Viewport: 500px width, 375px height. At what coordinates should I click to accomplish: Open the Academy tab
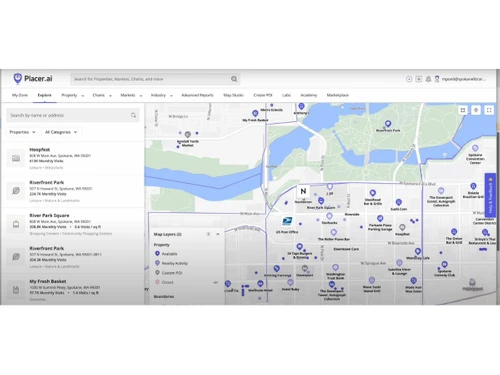tap(308, 95)
